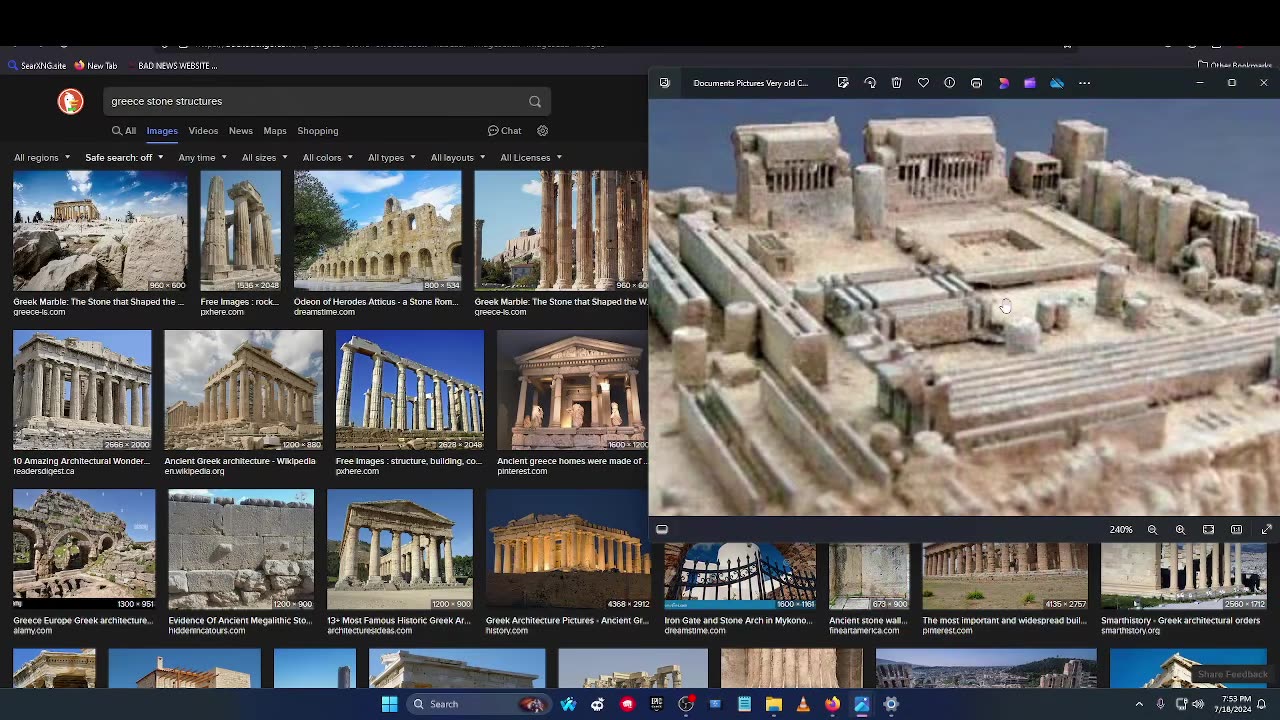Click the OneDrive cloud icon in Photos

tap(1057, 83)
